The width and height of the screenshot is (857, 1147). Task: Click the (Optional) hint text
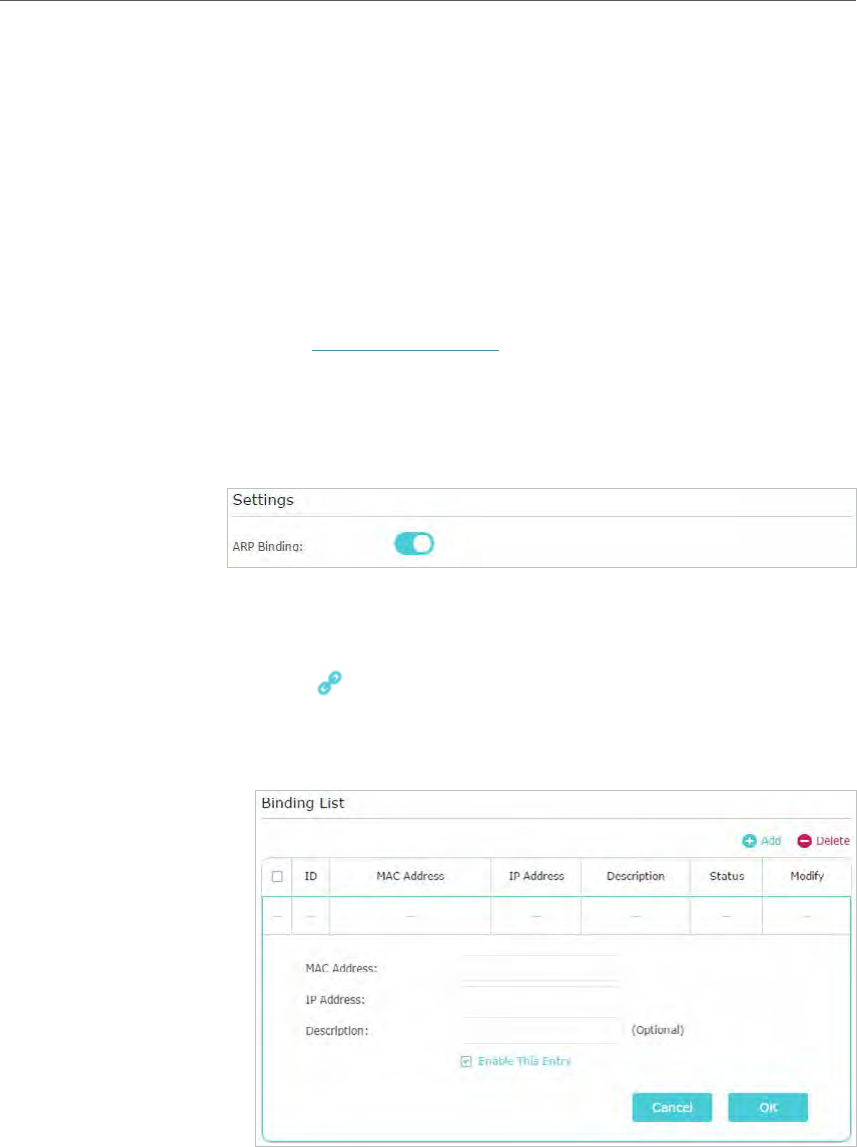tap(657, 1030)
